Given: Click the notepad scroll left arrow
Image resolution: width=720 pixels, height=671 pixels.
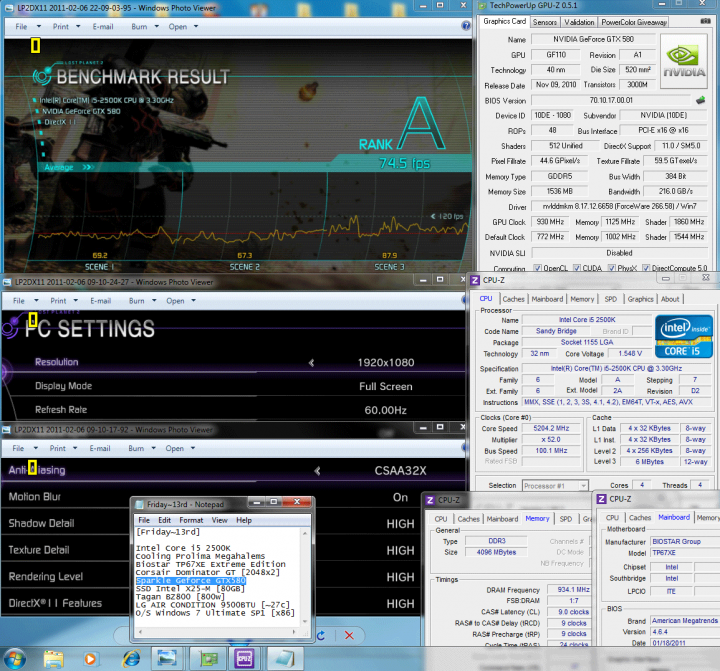Looking at the screenshot, I should click(140, 632).
